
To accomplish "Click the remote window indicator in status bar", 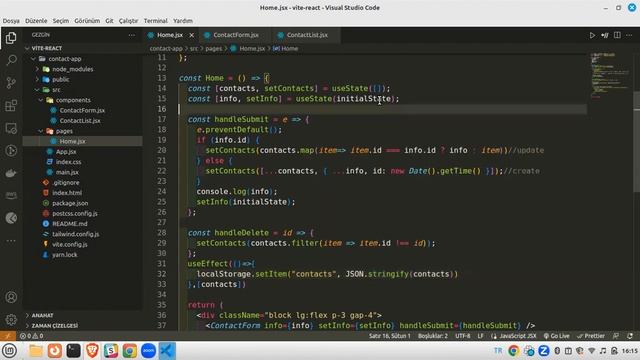I will point(8,336).
